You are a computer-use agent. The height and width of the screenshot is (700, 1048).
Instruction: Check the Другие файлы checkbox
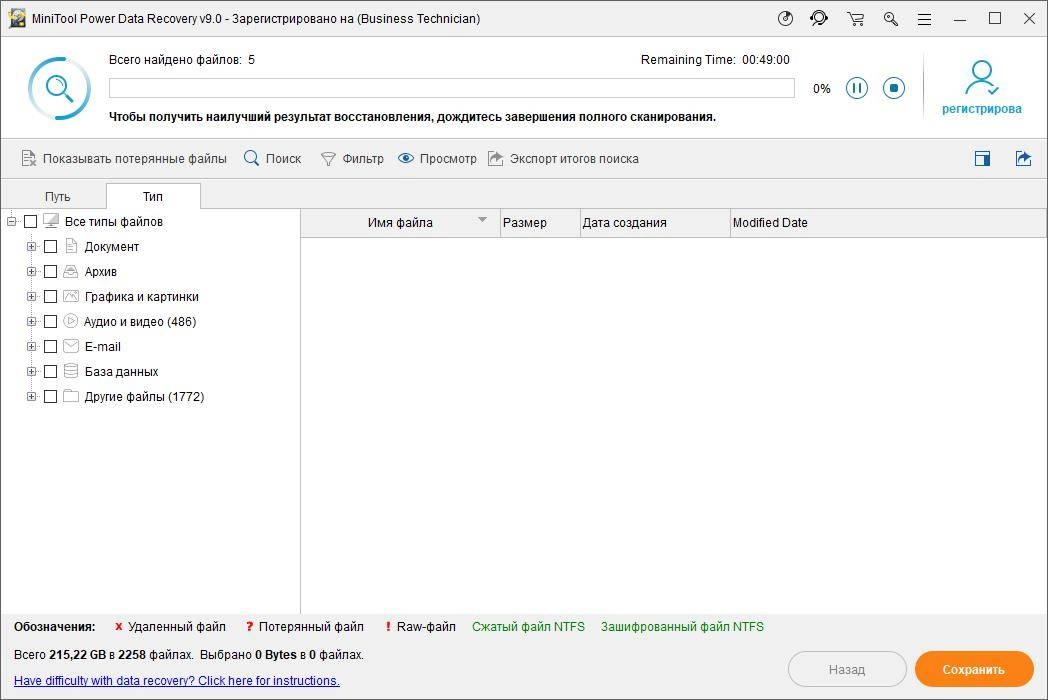50,396
